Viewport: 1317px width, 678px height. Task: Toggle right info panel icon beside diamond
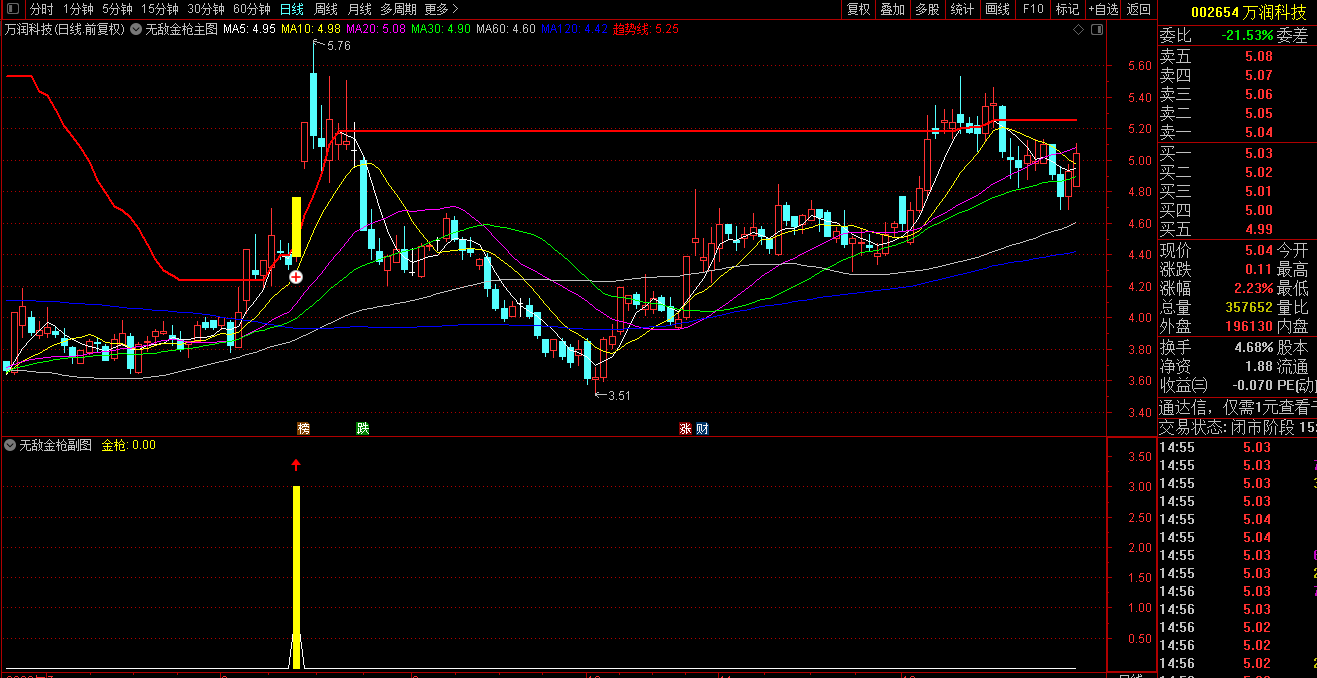click(x=1095, y=30)
